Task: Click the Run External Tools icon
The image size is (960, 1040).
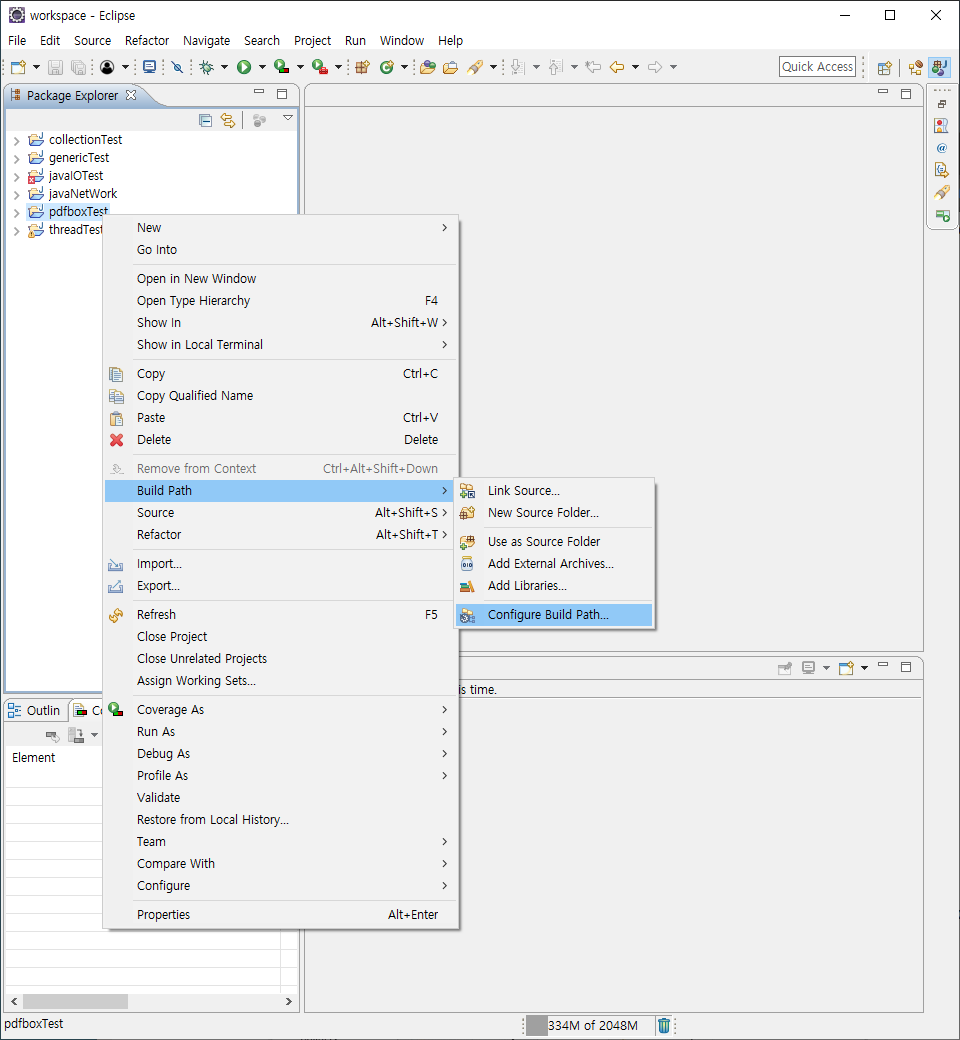Action: pyautogui.click(x=320, y=67)
